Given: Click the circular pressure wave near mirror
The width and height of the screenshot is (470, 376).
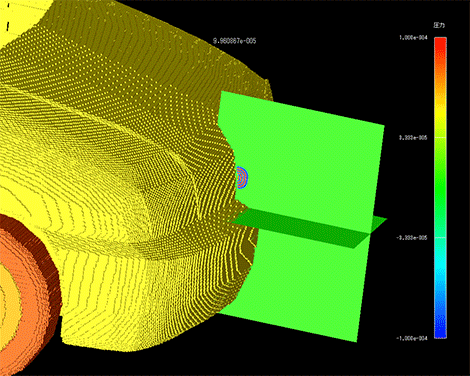Looking at the screenshot, I should [x=242, y=178].
